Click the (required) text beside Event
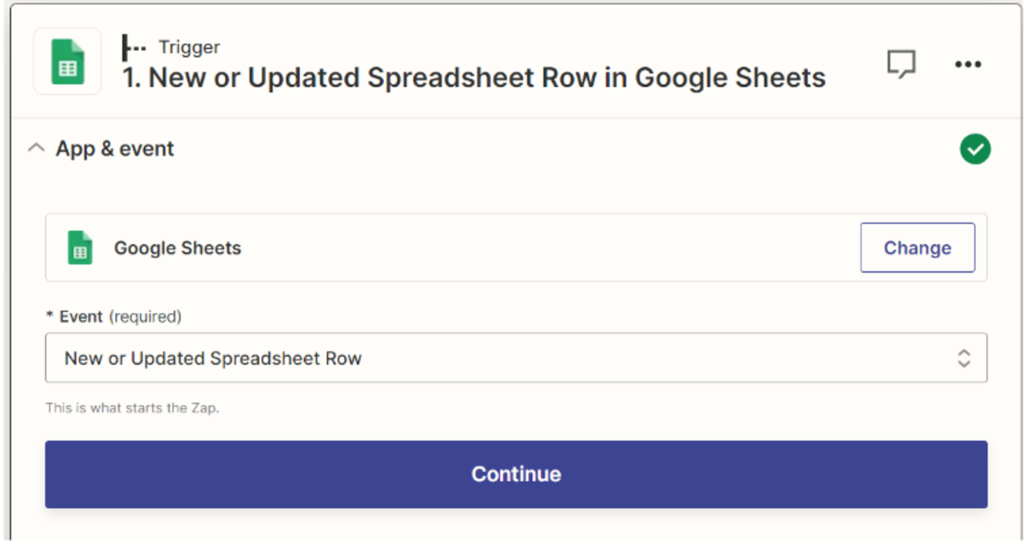This screenshot has width=1024, height=546. 145,316
